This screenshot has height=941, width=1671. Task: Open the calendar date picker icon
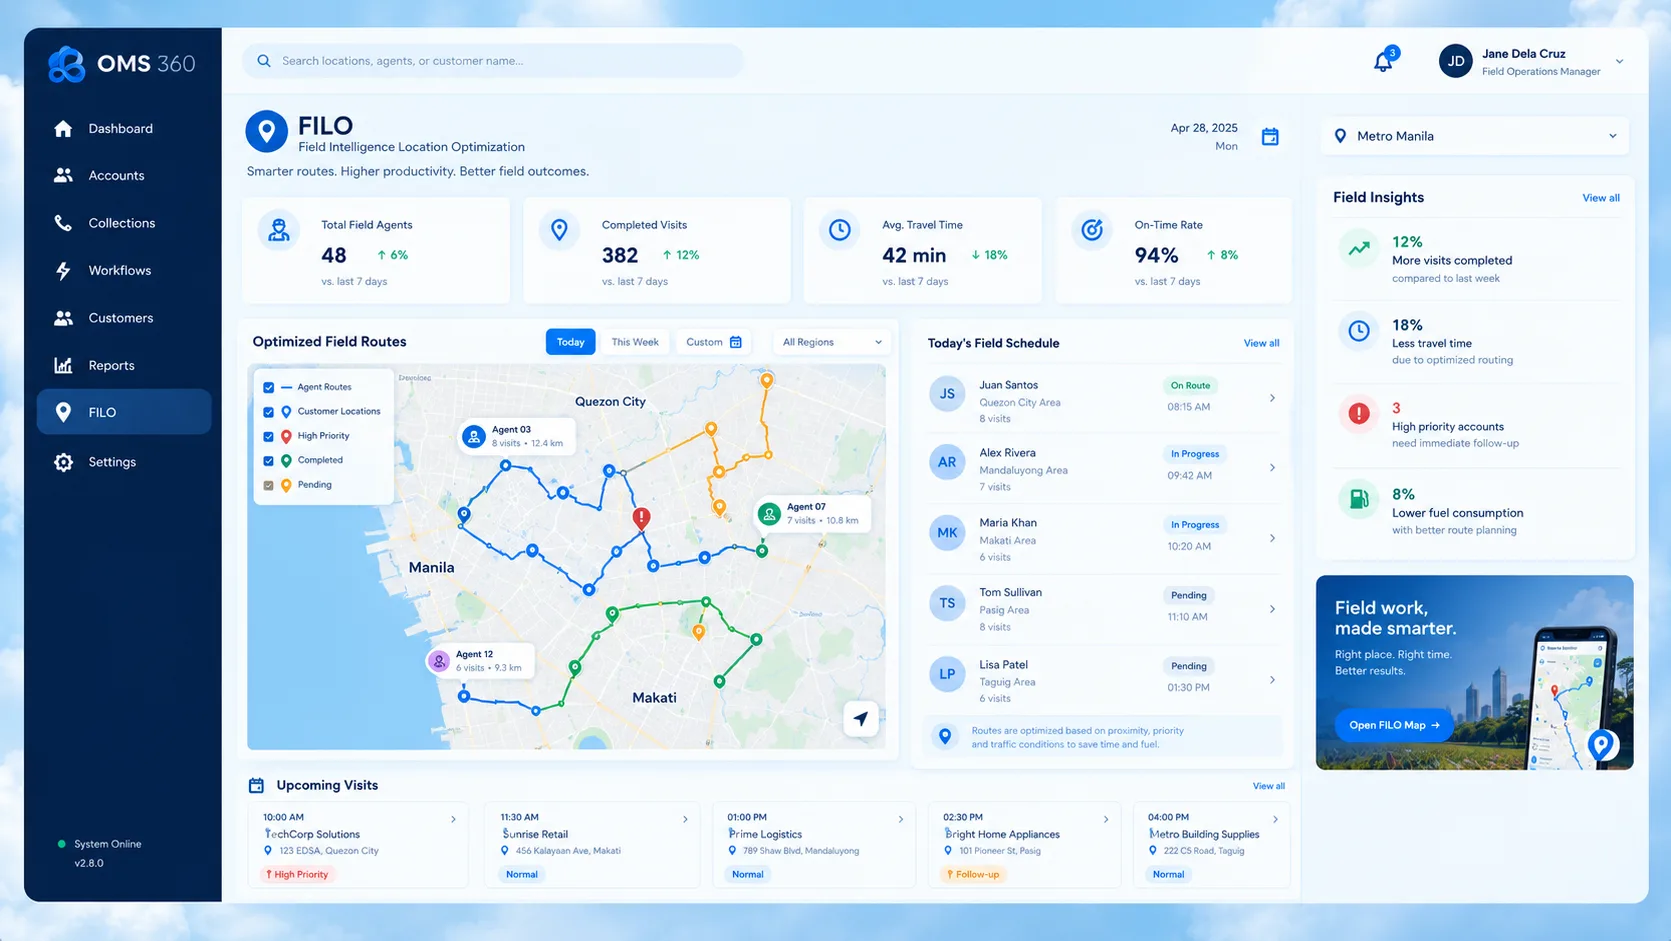(x=1270, y=137)
